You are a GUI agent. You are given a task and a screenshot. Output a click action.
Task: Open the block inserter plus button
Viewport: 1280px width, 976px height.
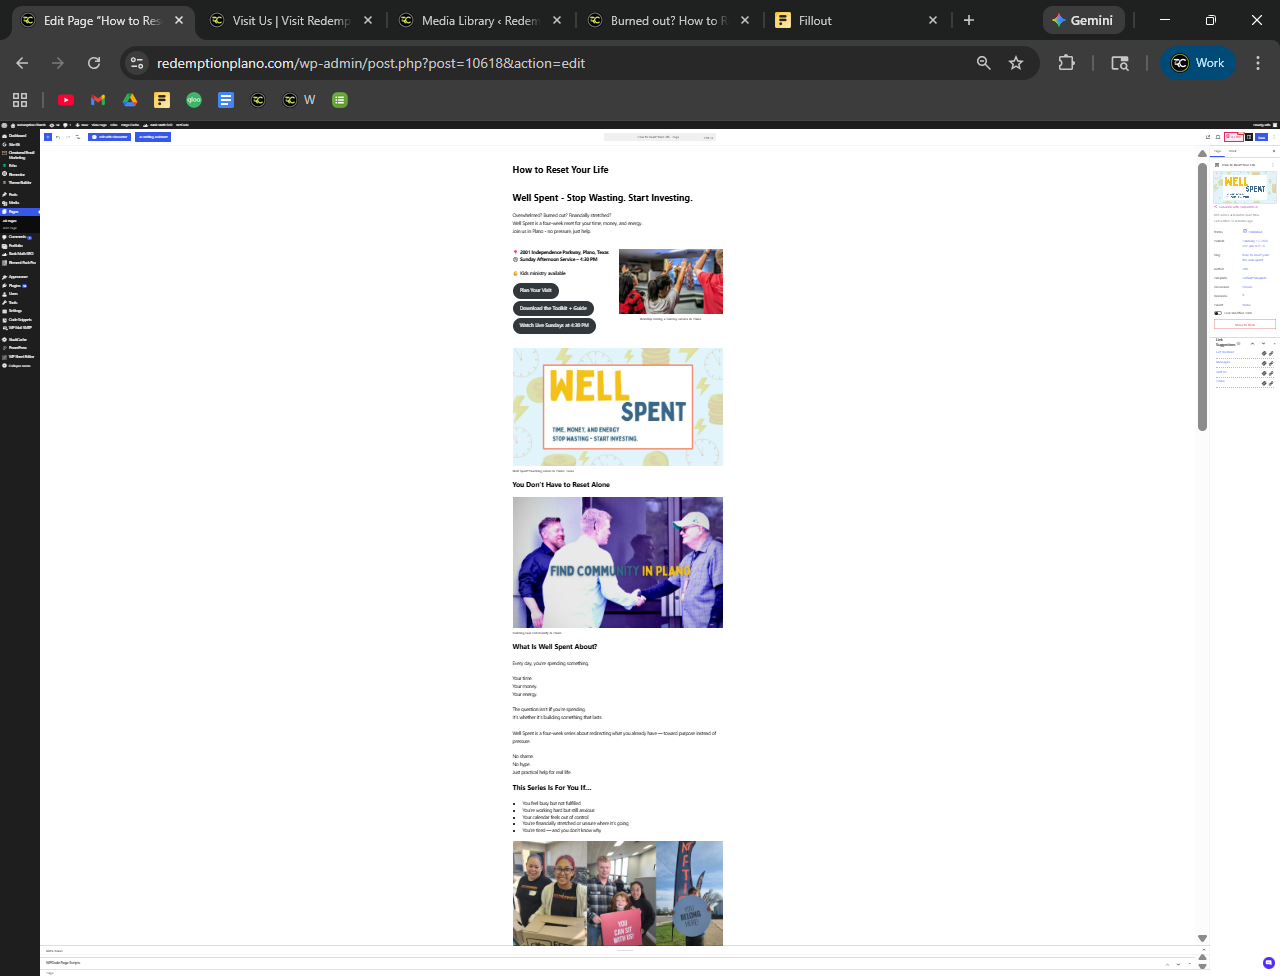point(47,137)
